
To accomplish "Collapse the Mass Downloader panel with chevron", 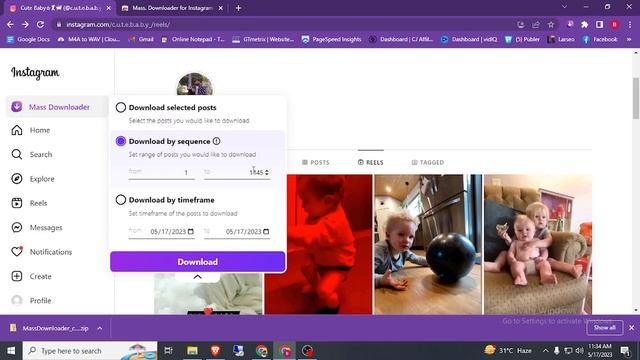I will tap(198, 277).
